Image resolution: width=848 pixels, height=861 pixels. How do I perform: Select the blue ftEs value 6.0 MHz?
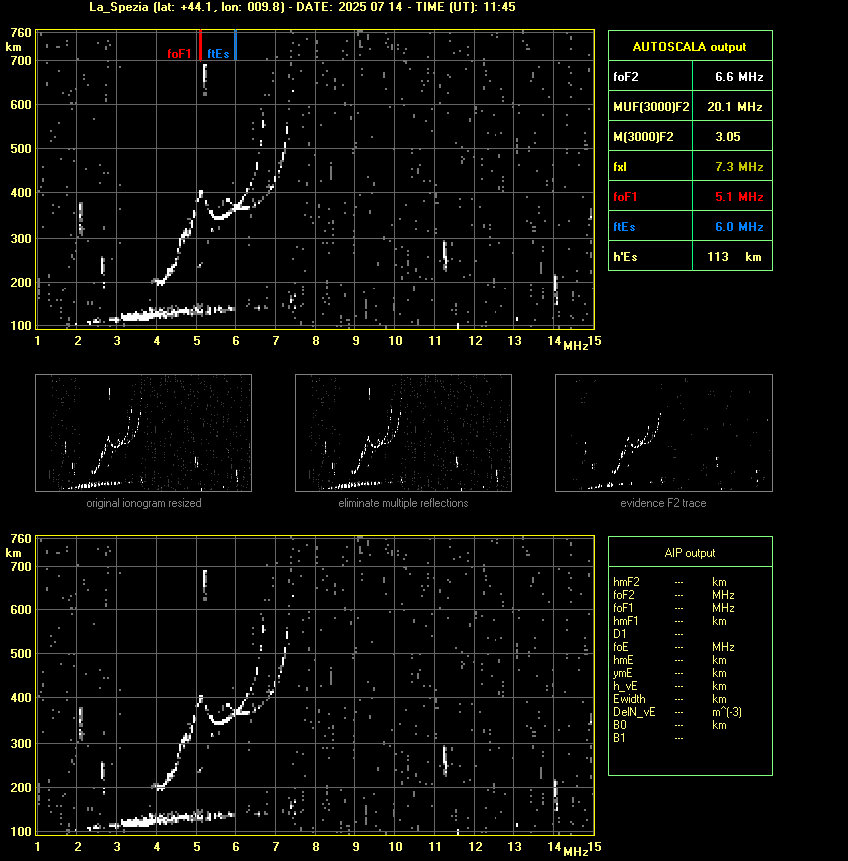(x=739, y=227)
